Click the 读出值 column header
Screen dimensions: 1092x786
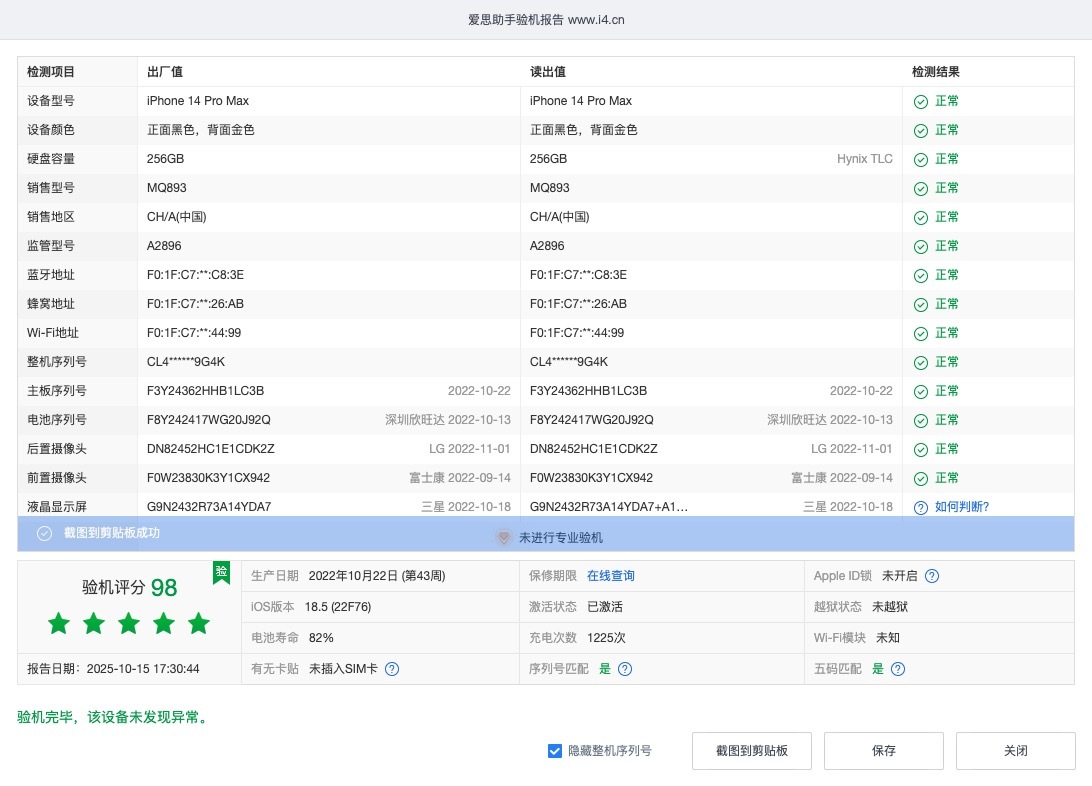548,72
